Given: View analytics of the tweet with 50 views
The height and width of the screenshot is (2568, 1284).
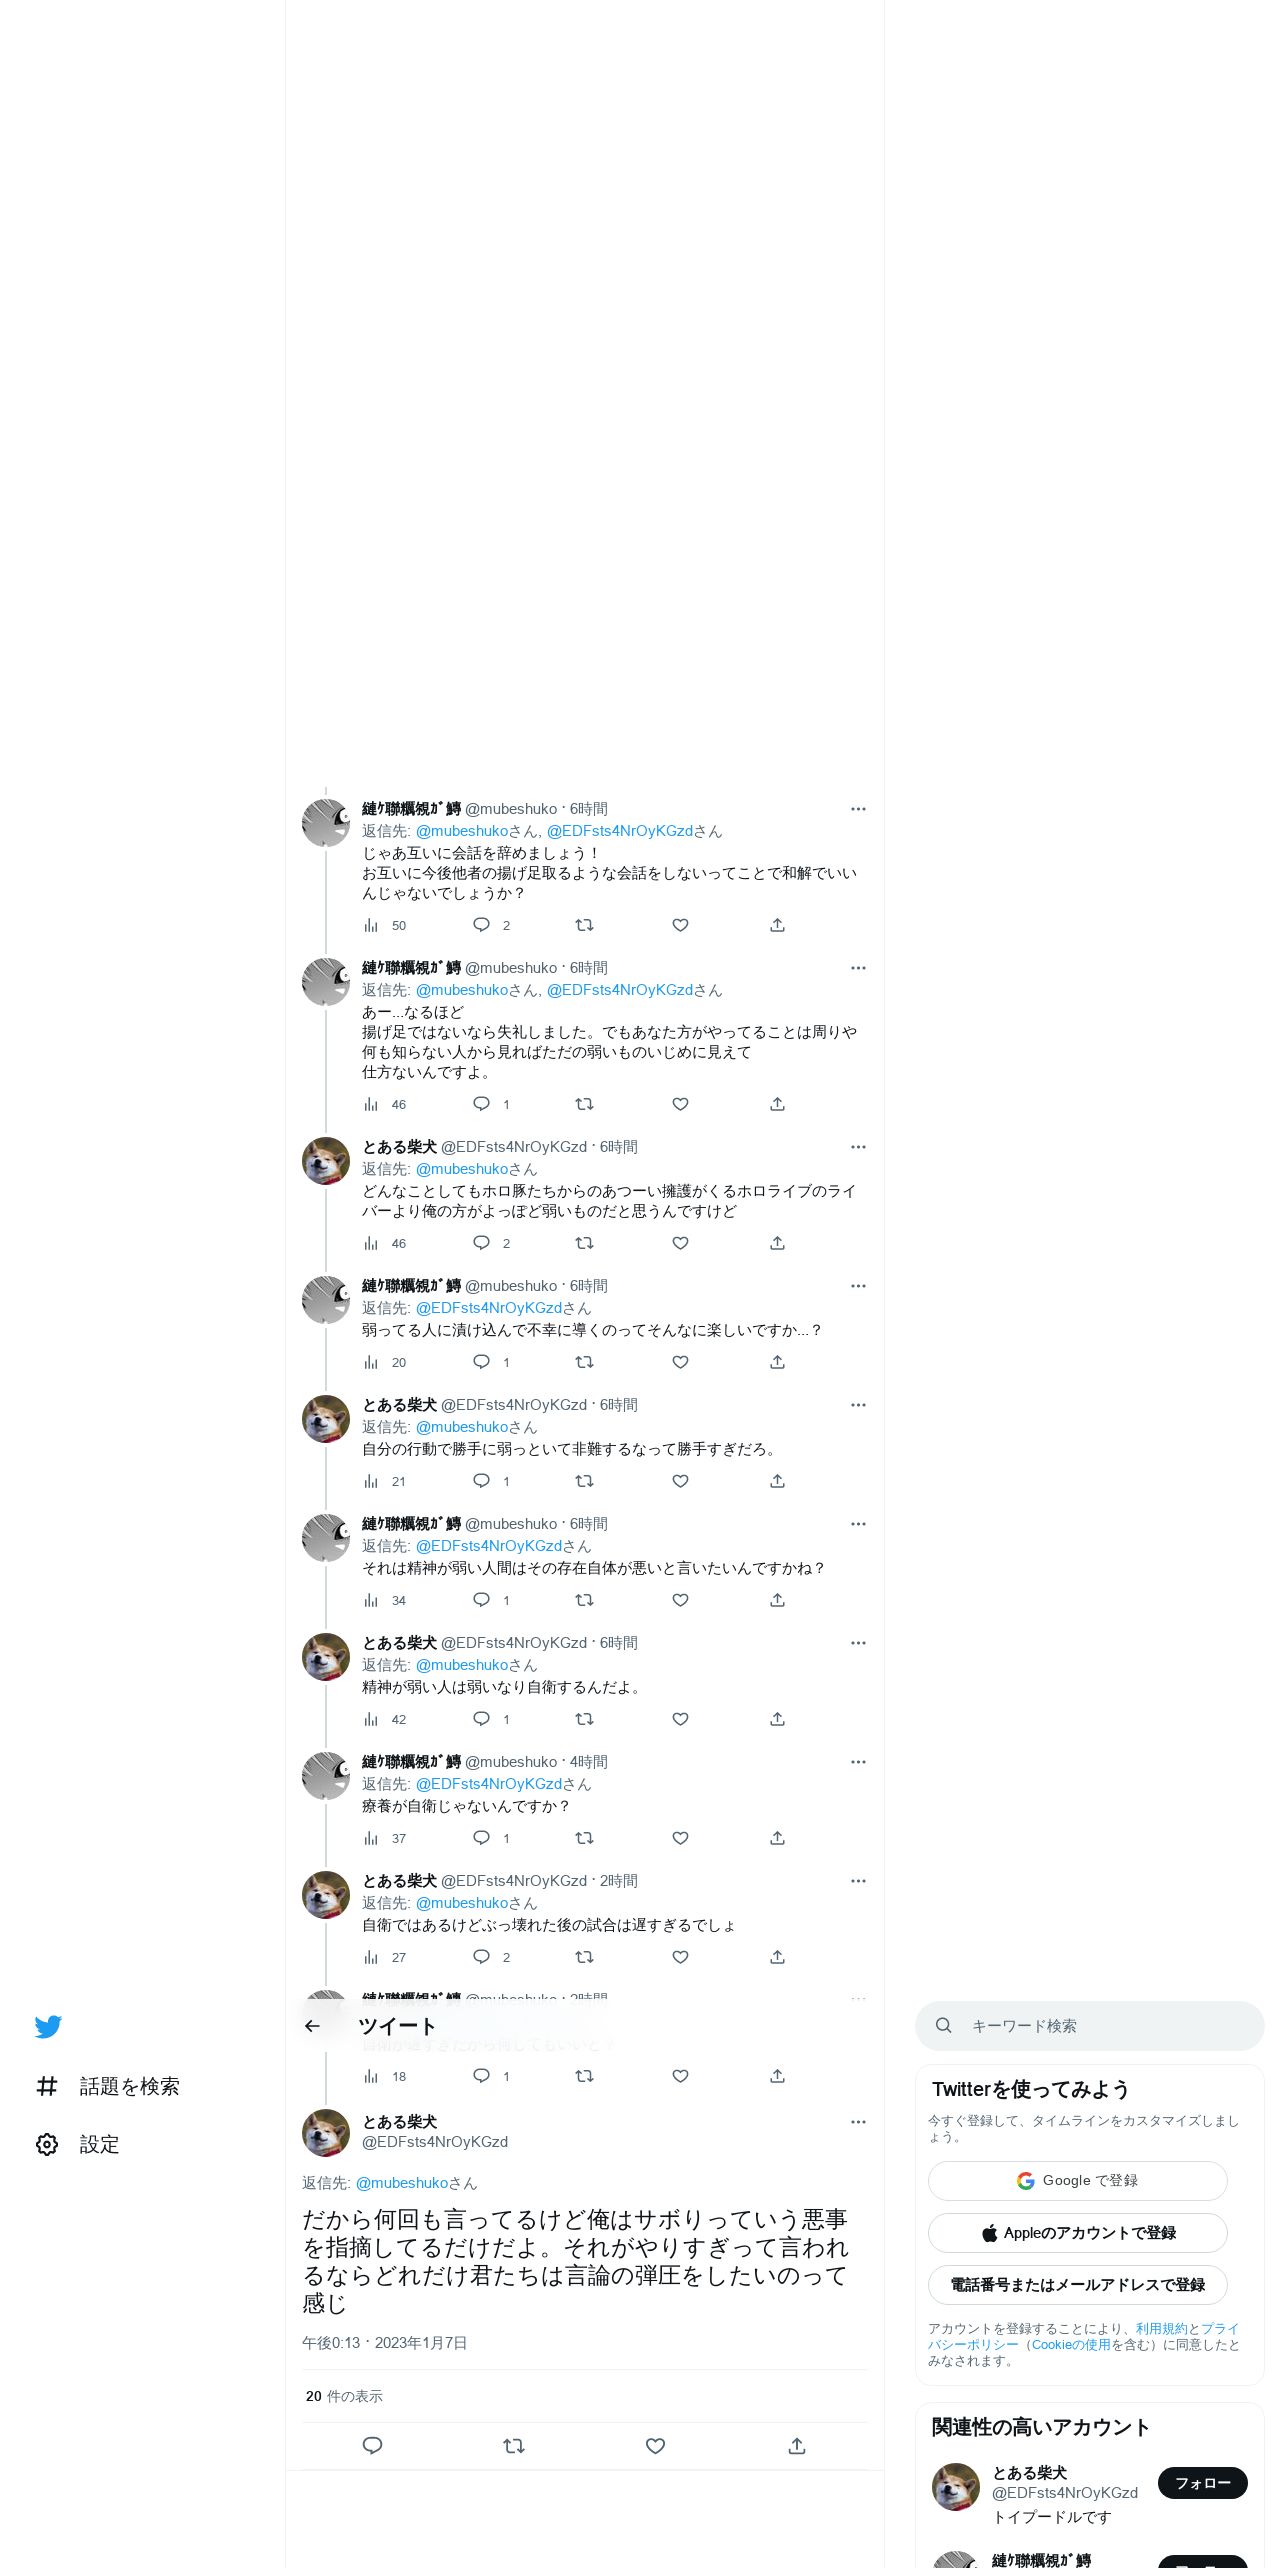Looking at the screenshot, I should tap(385, 925).
